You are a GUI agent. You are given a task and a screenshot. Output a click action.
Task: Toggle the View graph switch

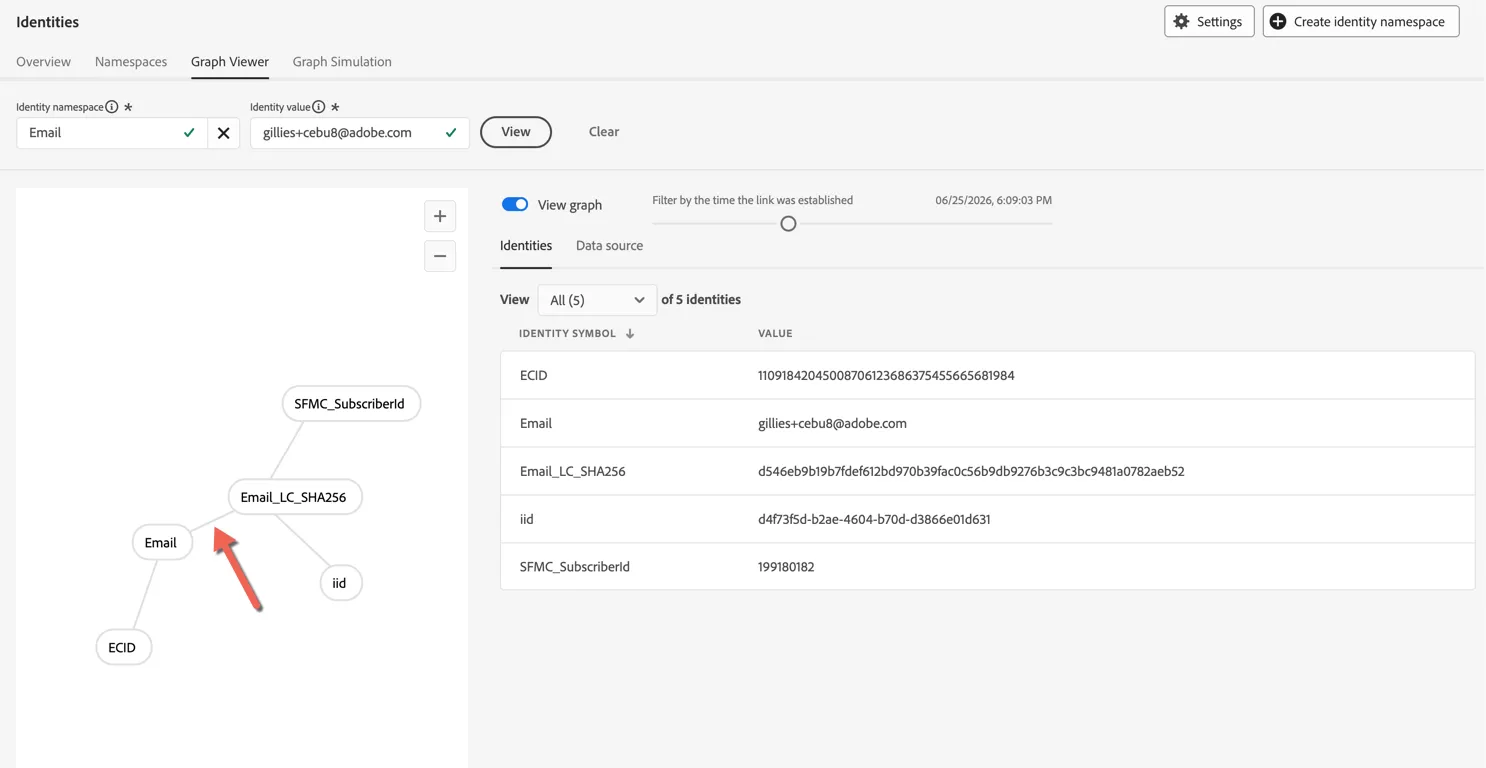pyautogui.click(x=515, y=204)
